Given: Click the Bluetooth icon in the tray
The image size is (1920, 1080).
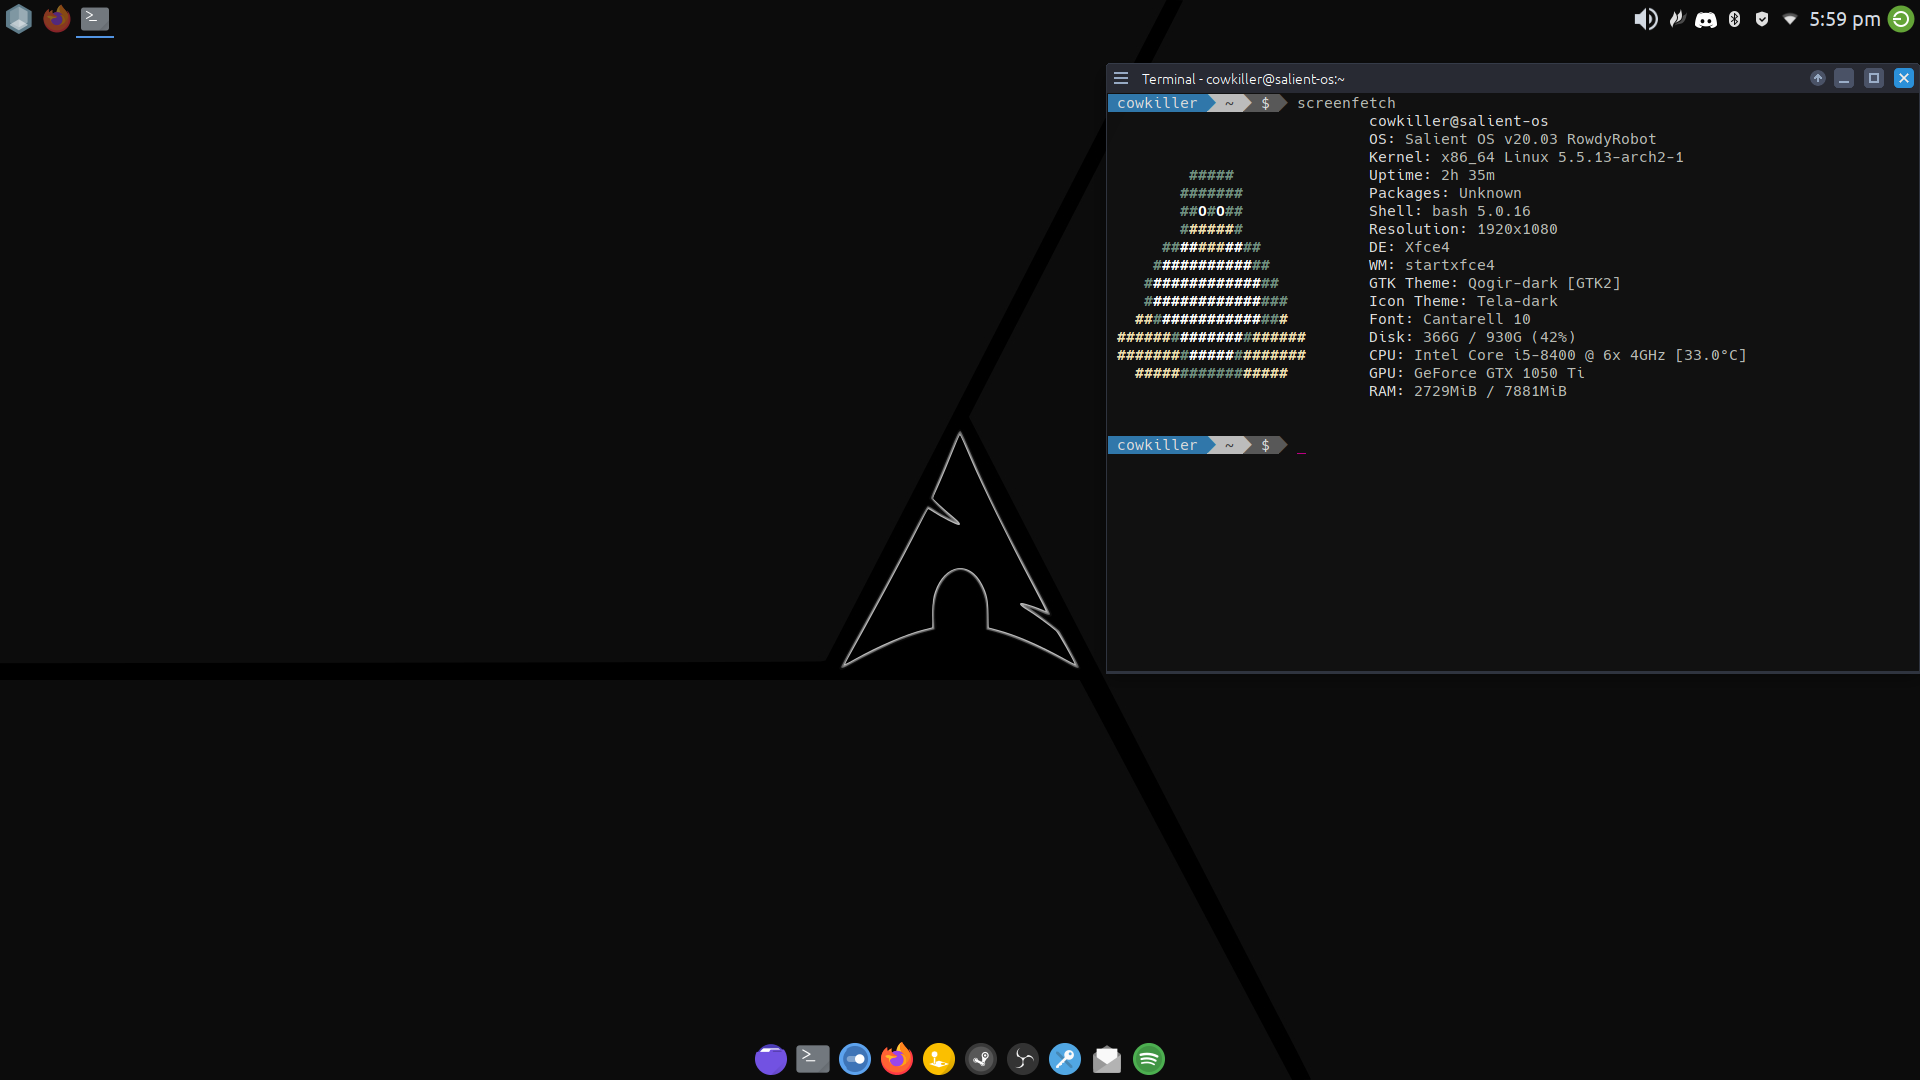Looking at the screenshot, I should pyautogui.click(x=1734, y=19).
